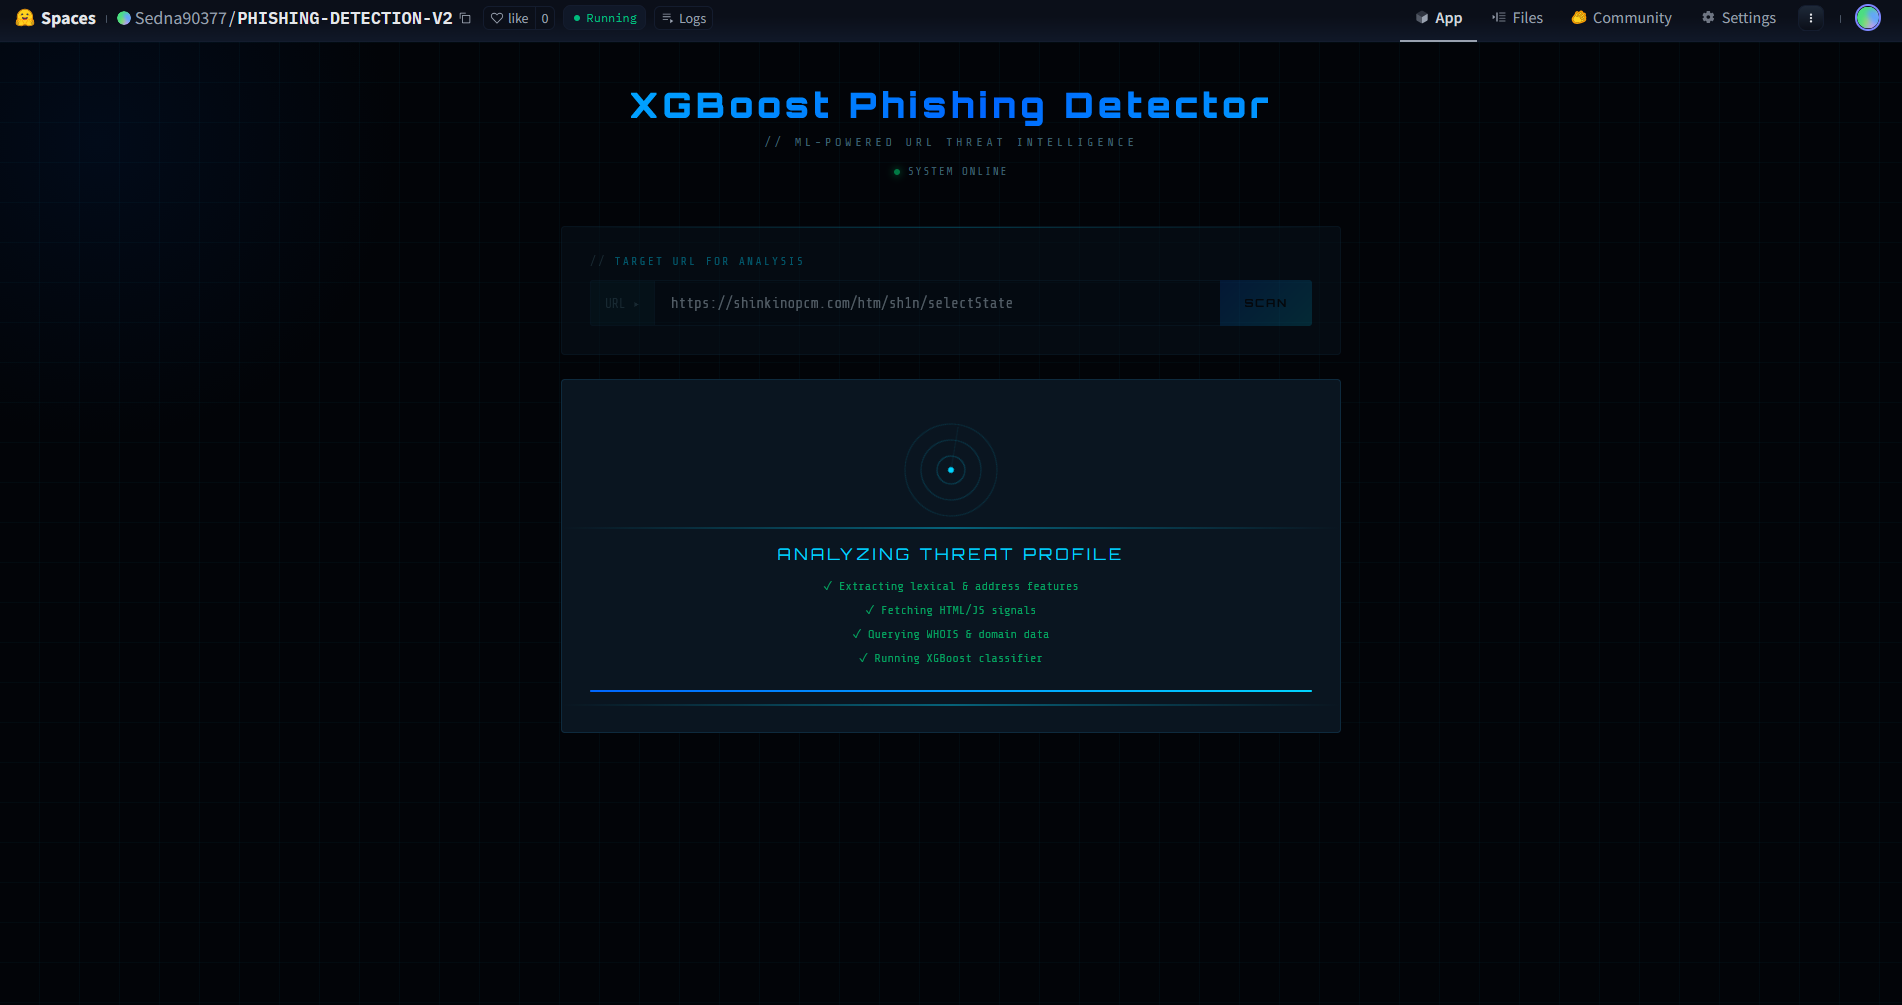Copy the space name with the copy icon
The height and width of the screenshot is (1005, 1902).
(465, 18)
